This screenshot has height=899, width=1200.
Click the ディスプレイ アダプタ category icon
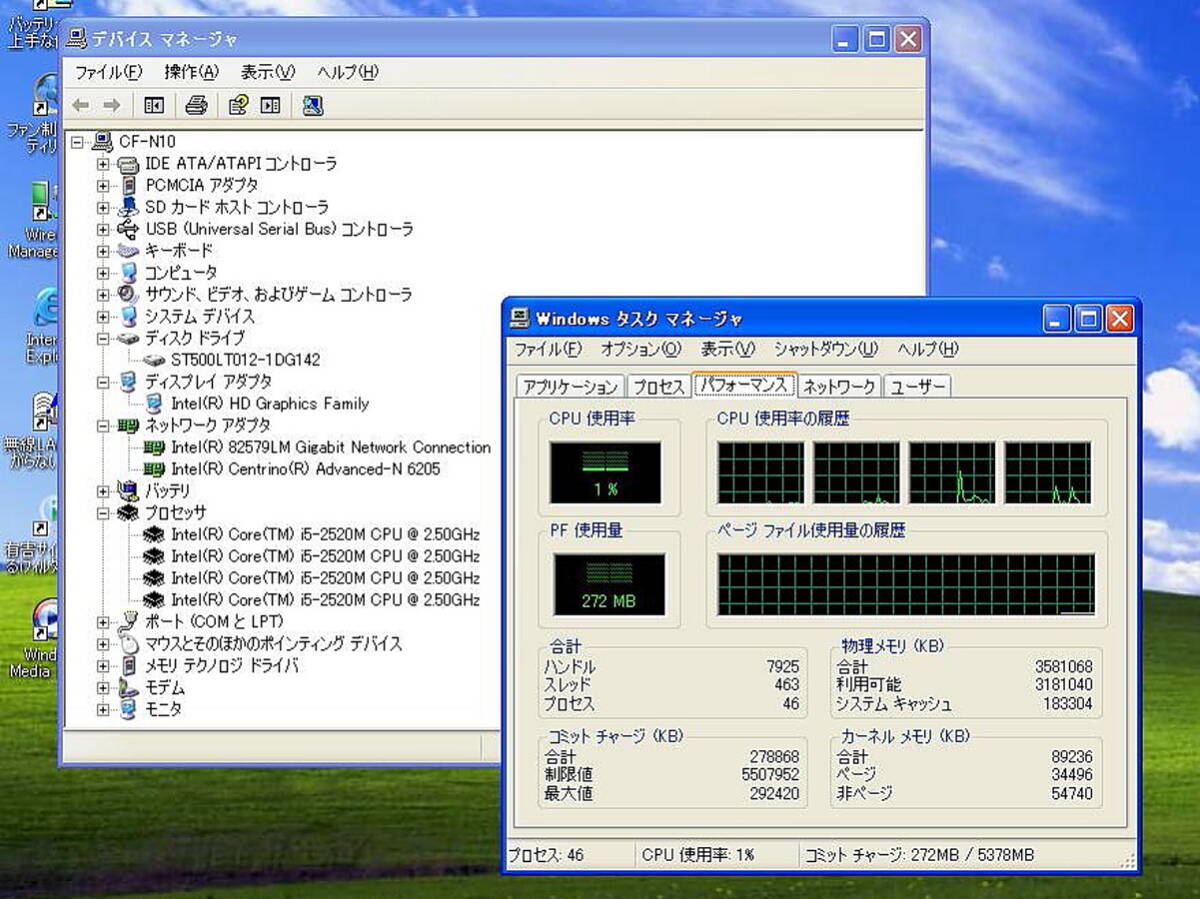[128, 381]
